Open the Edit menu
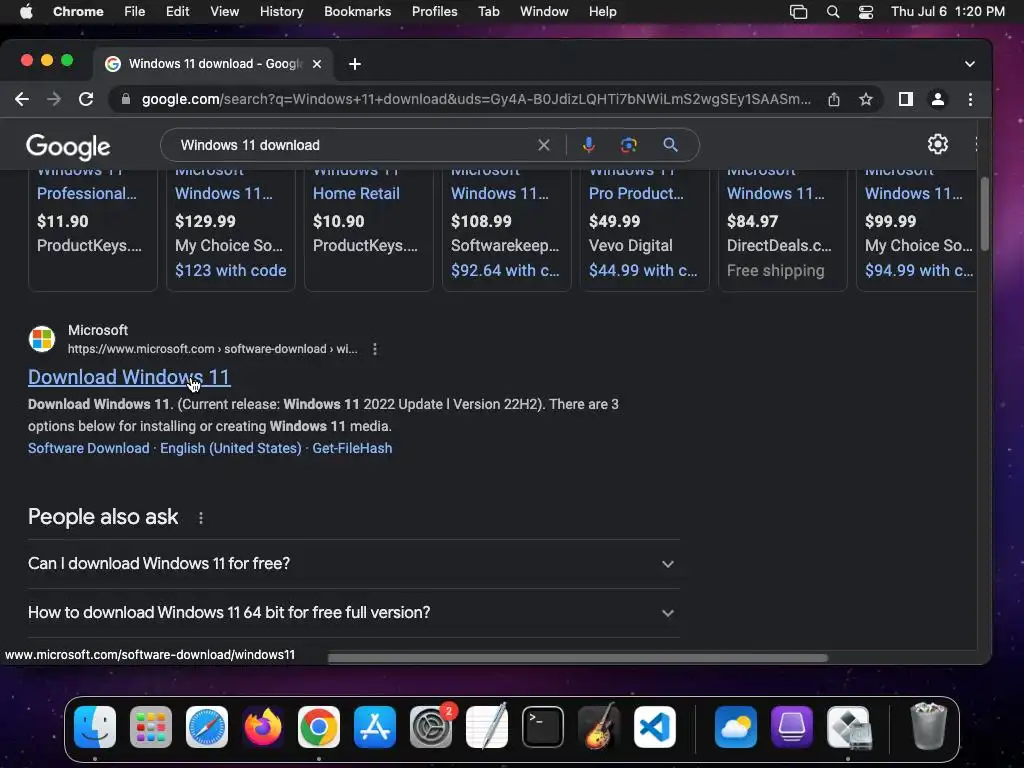This screenshot has width=1024, height=768. tap(177, 12)
